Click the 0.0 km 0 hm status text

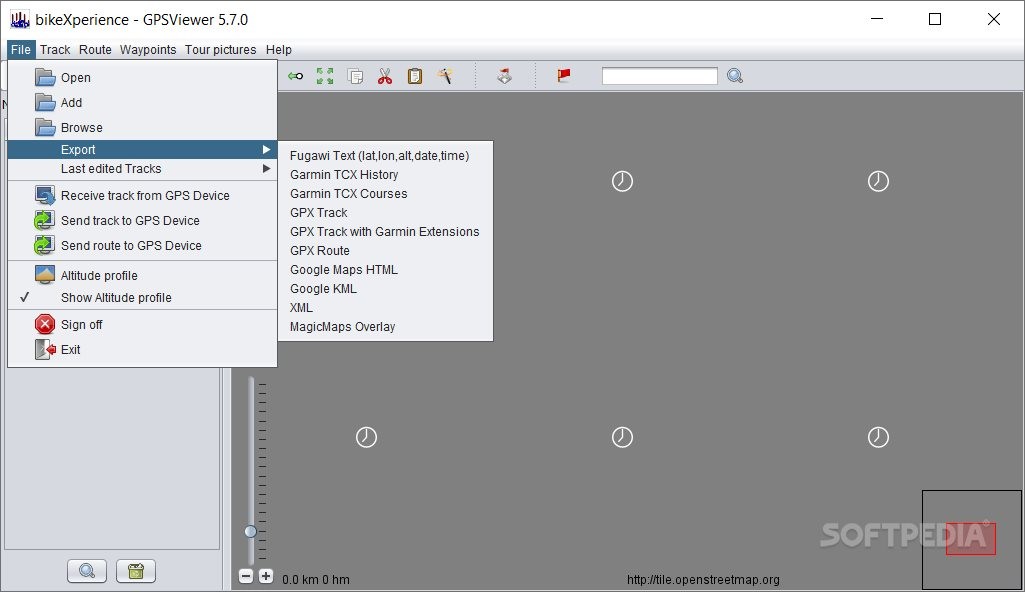point(316,580)
